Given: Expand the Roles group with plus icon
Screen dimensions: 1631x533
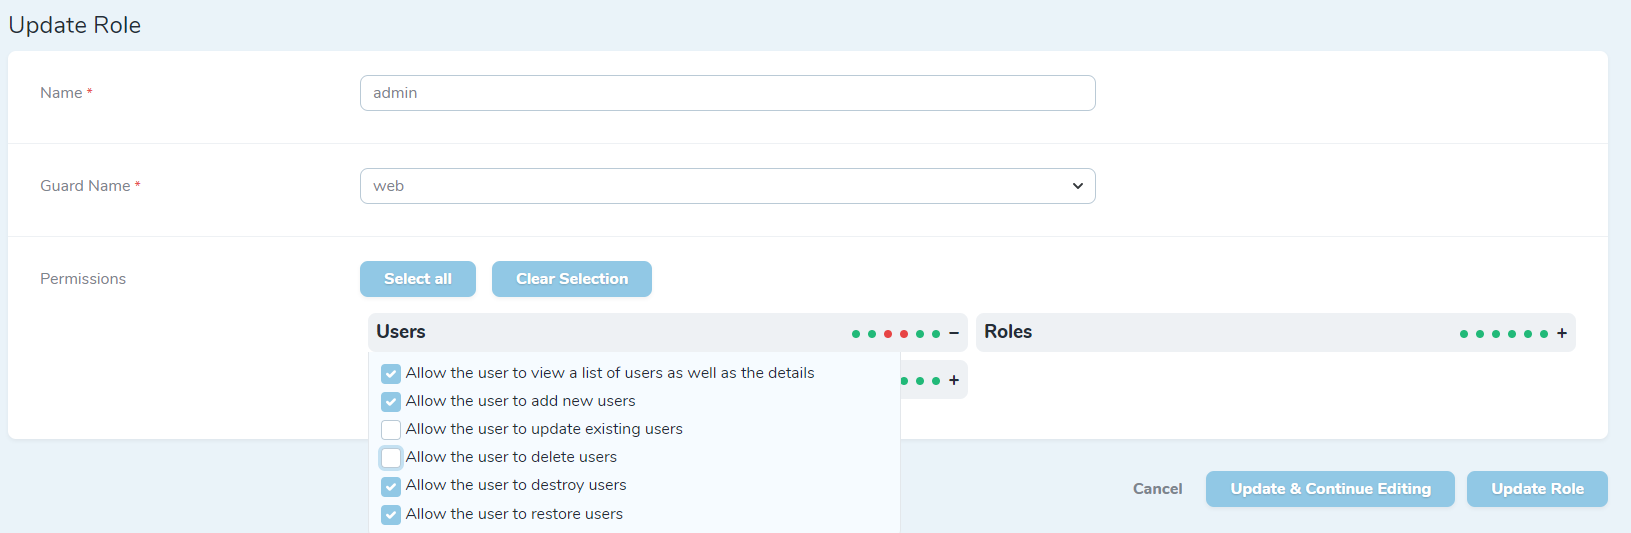Looking at the screenshot, I should (1562, 333).
